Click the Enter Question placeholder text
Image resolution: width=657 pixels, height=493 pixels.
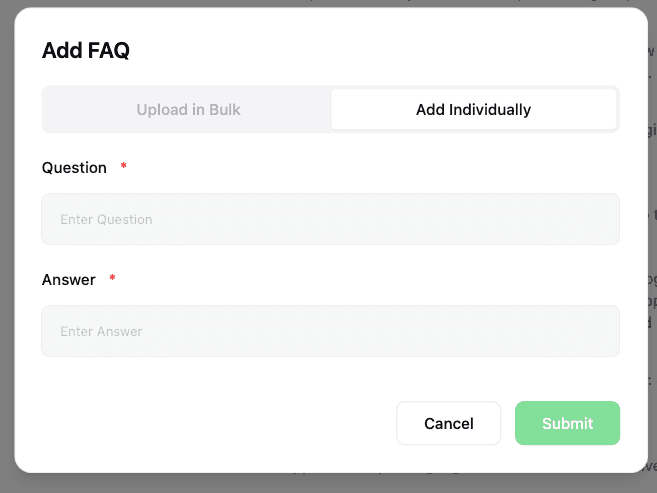[x=106, y=219]
